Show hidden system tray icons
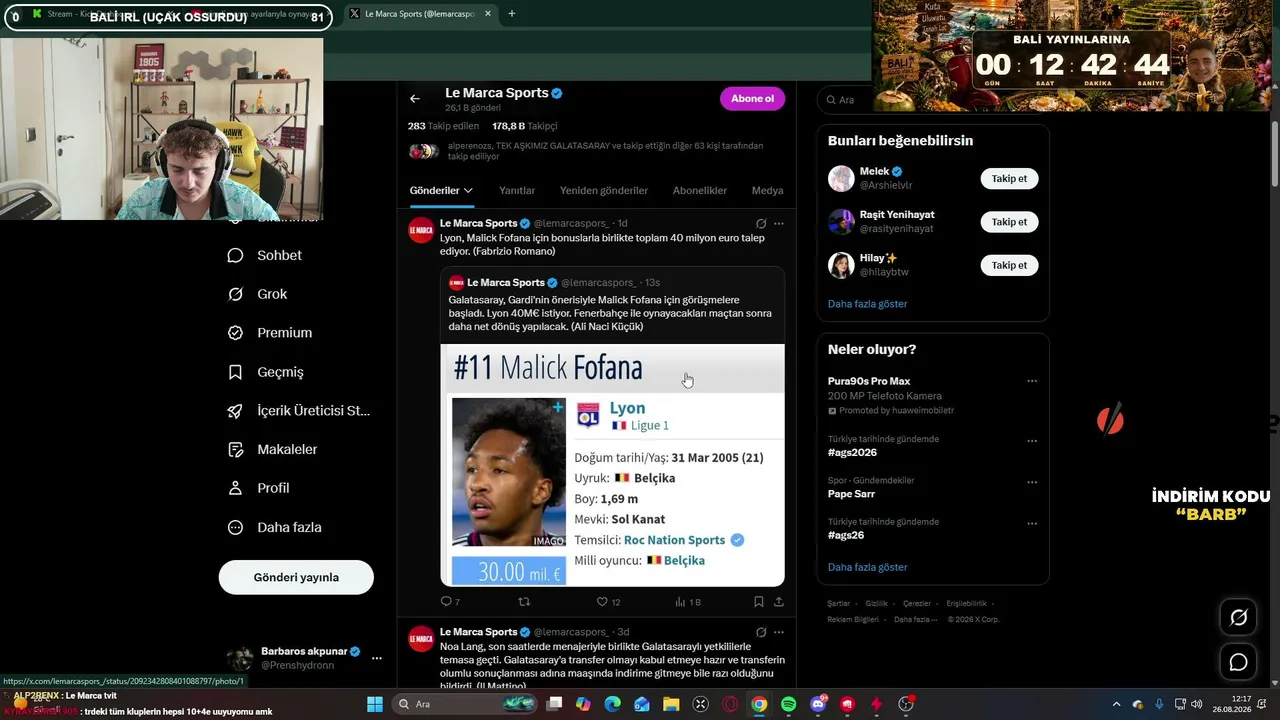Image resolution: width=1280 pixels, height=720 pixels. (x=1117, y=704)
